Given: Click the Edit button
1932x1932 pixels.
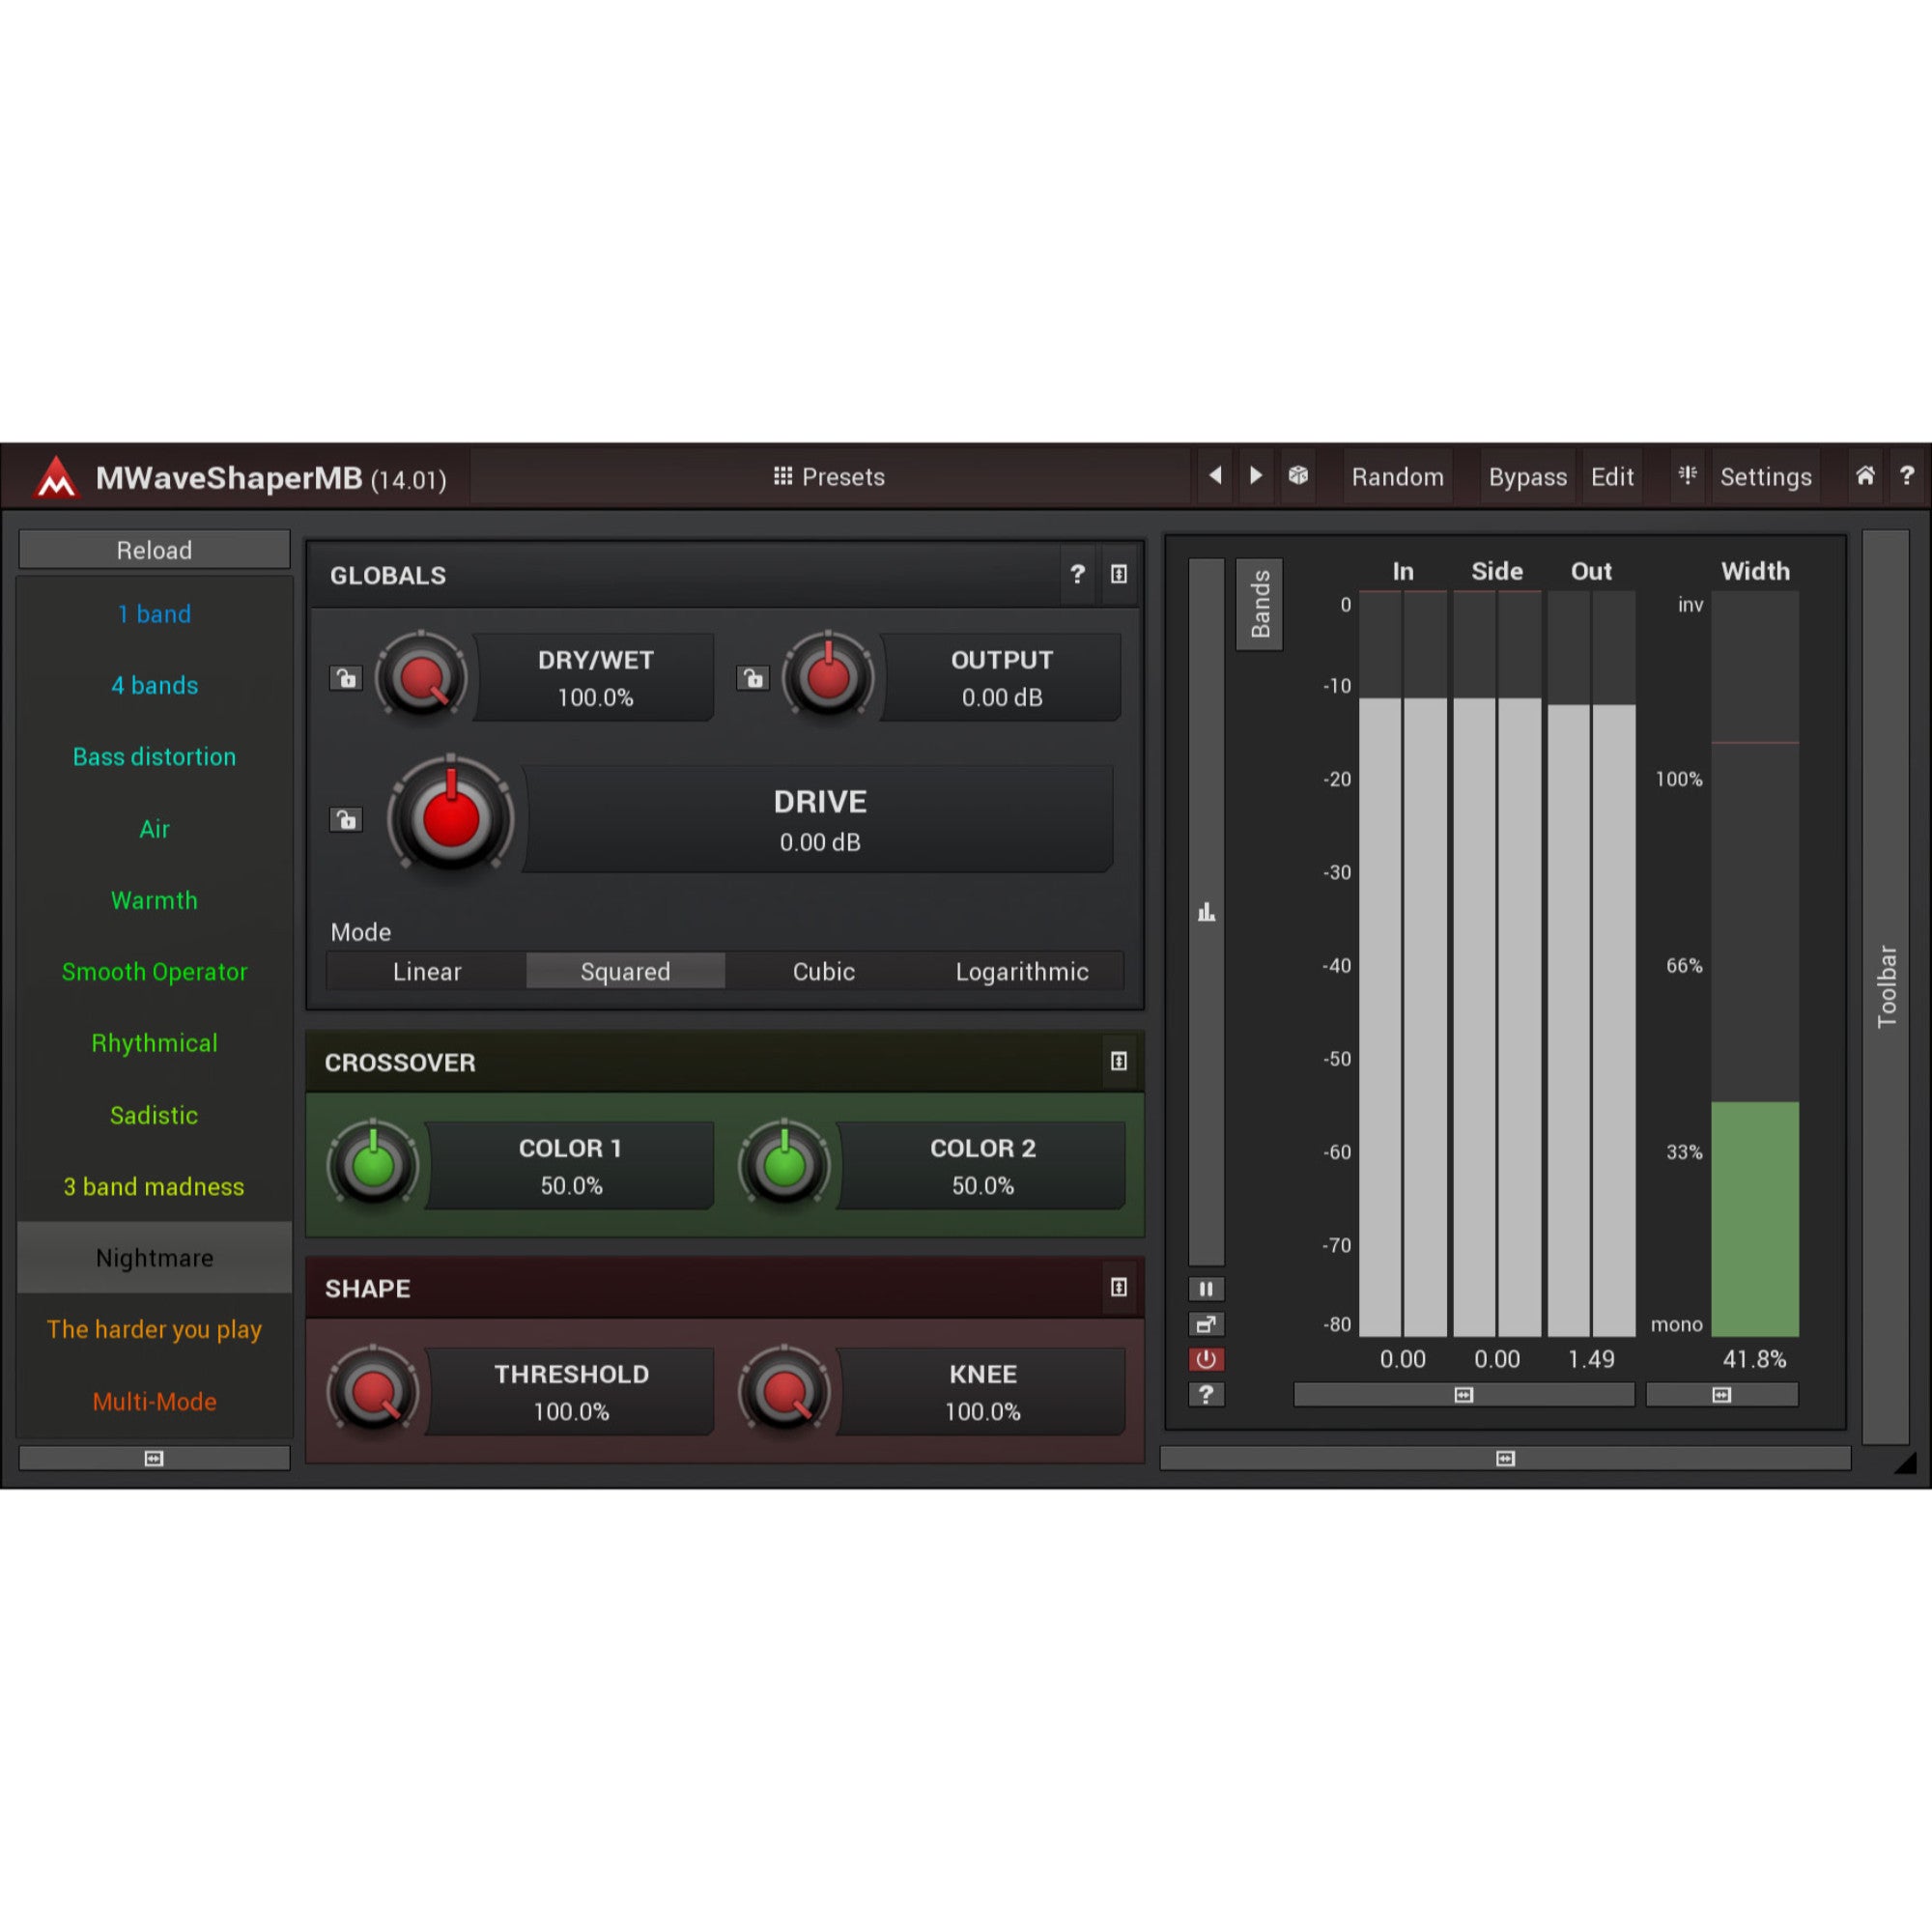Looking at the screenshot, I should [x=1612, y=477].
